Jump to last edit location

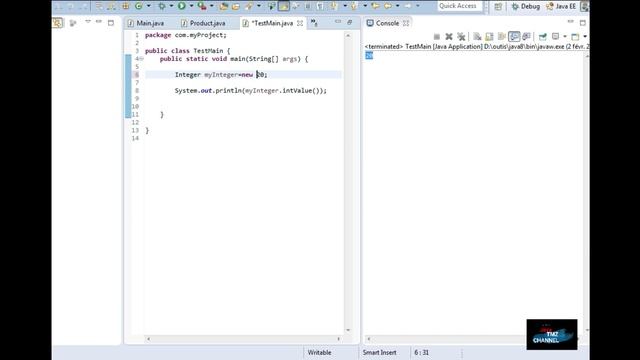tap(375, 6)
